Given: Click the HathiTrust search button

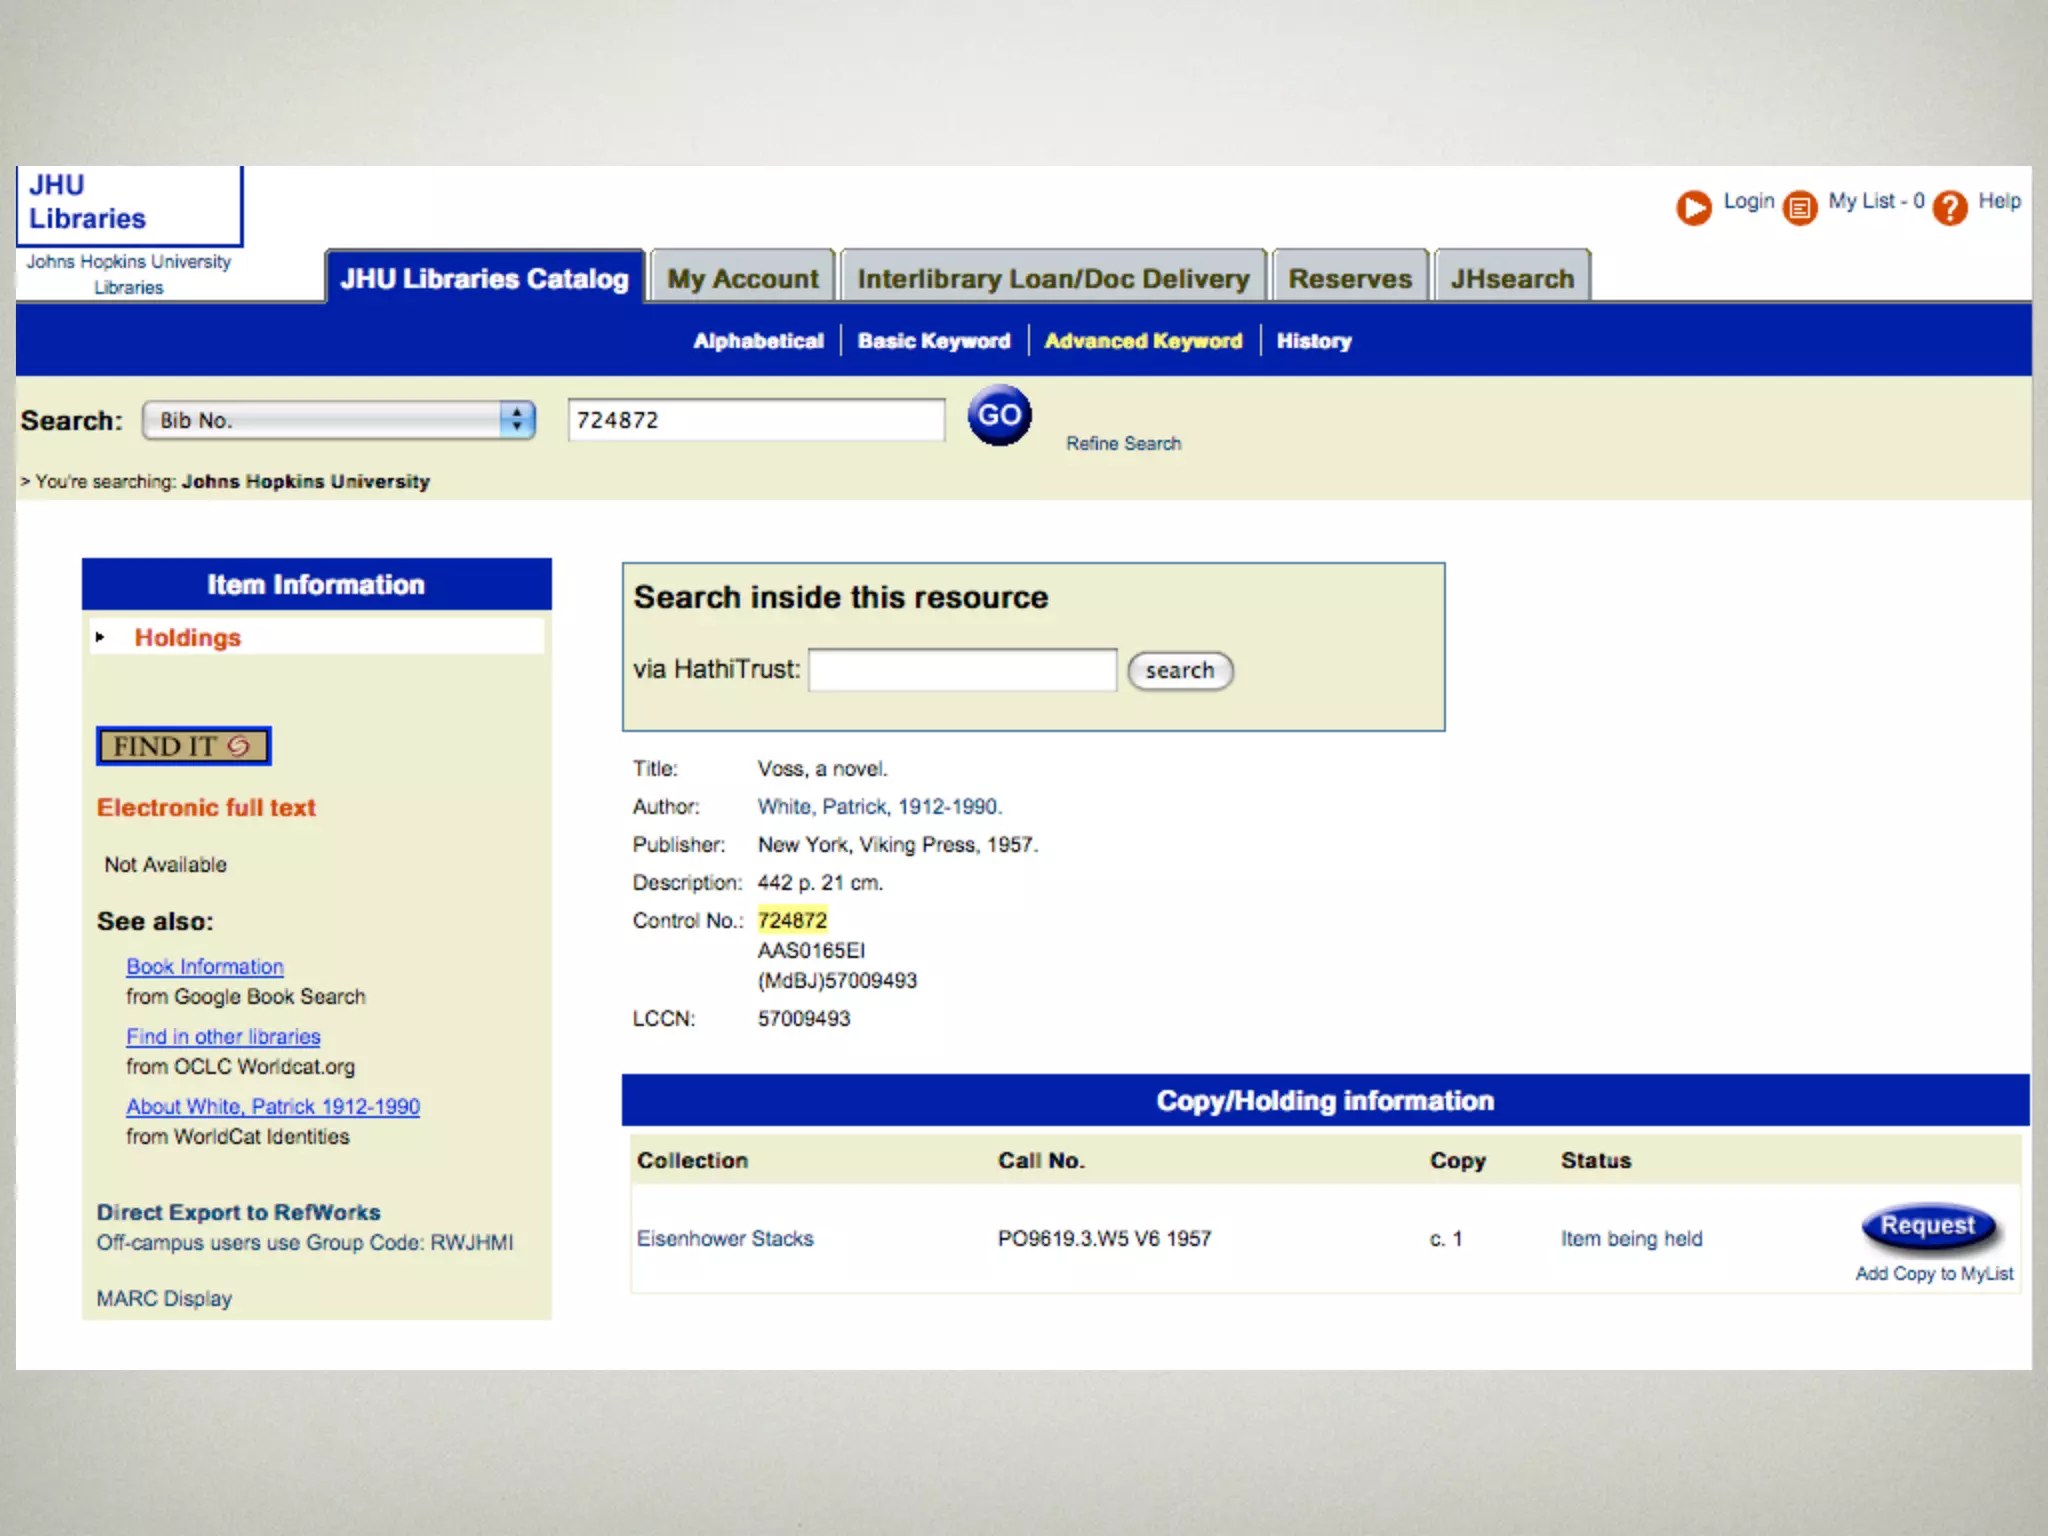Looking at the screenshot, I should coord(1179,670).
